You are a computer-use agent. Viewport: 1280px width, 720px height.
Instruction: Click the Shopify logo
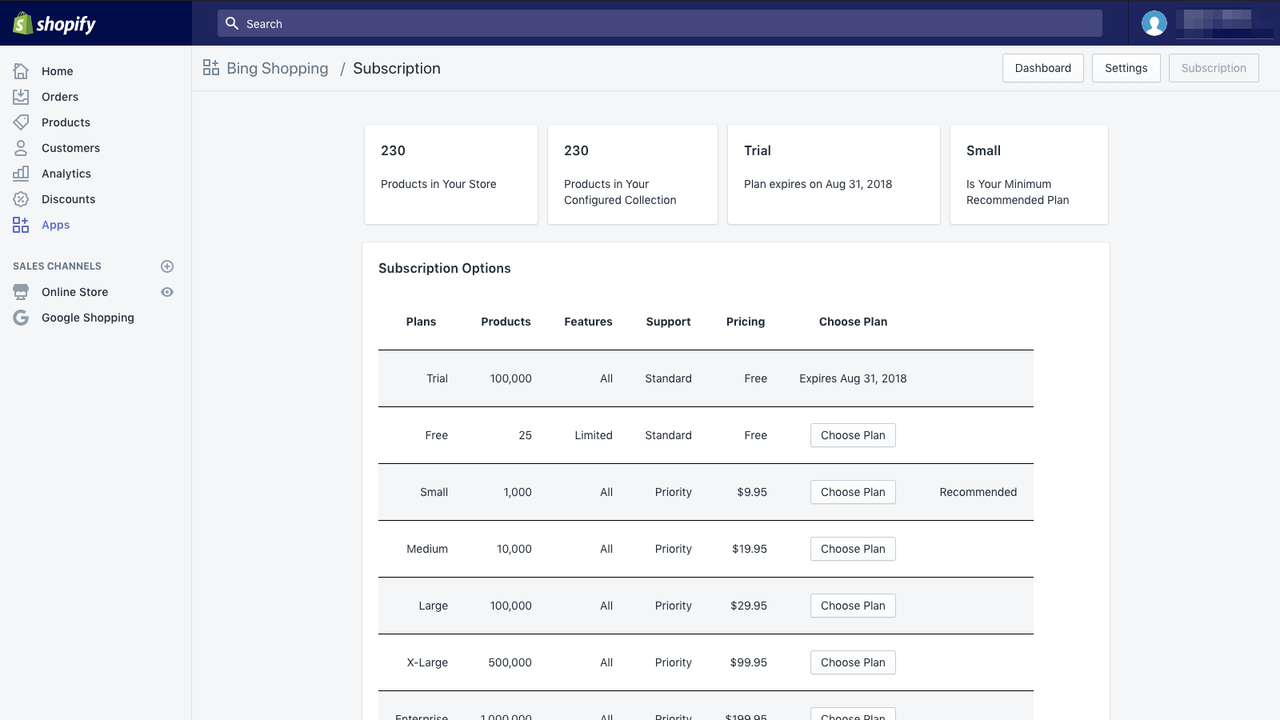(x=54, y=23)
